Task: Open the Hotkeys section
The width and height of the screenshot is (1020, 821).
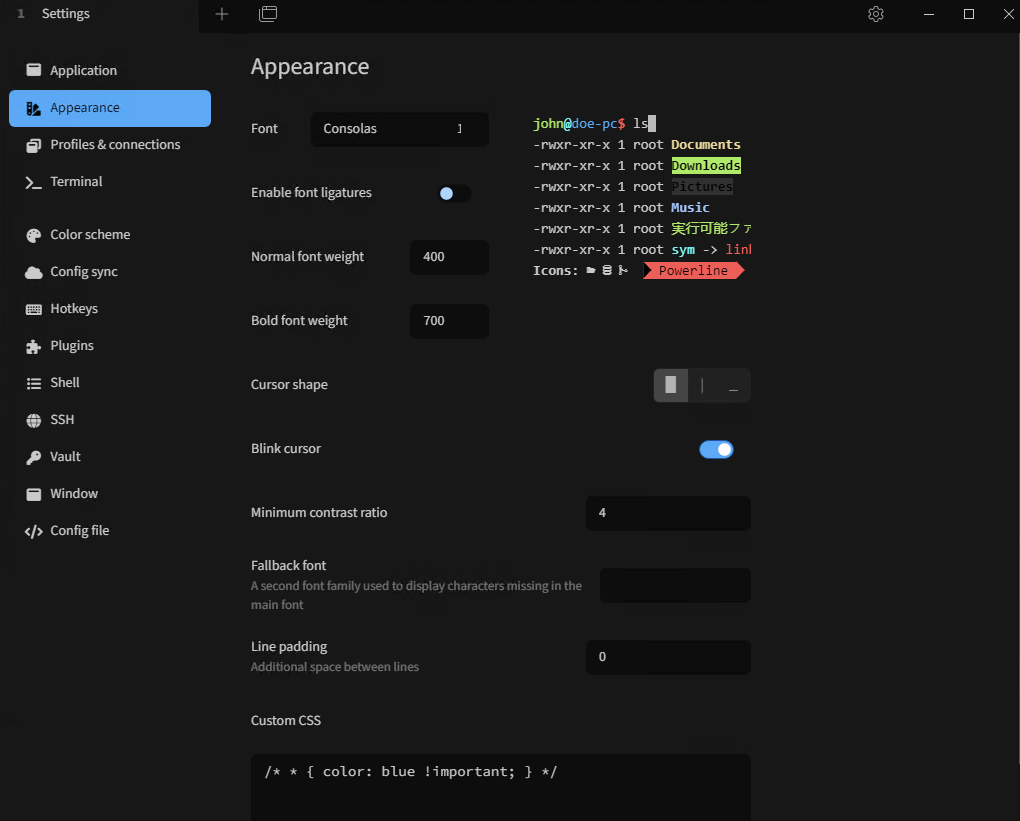Action: click(x=110, y=308)
